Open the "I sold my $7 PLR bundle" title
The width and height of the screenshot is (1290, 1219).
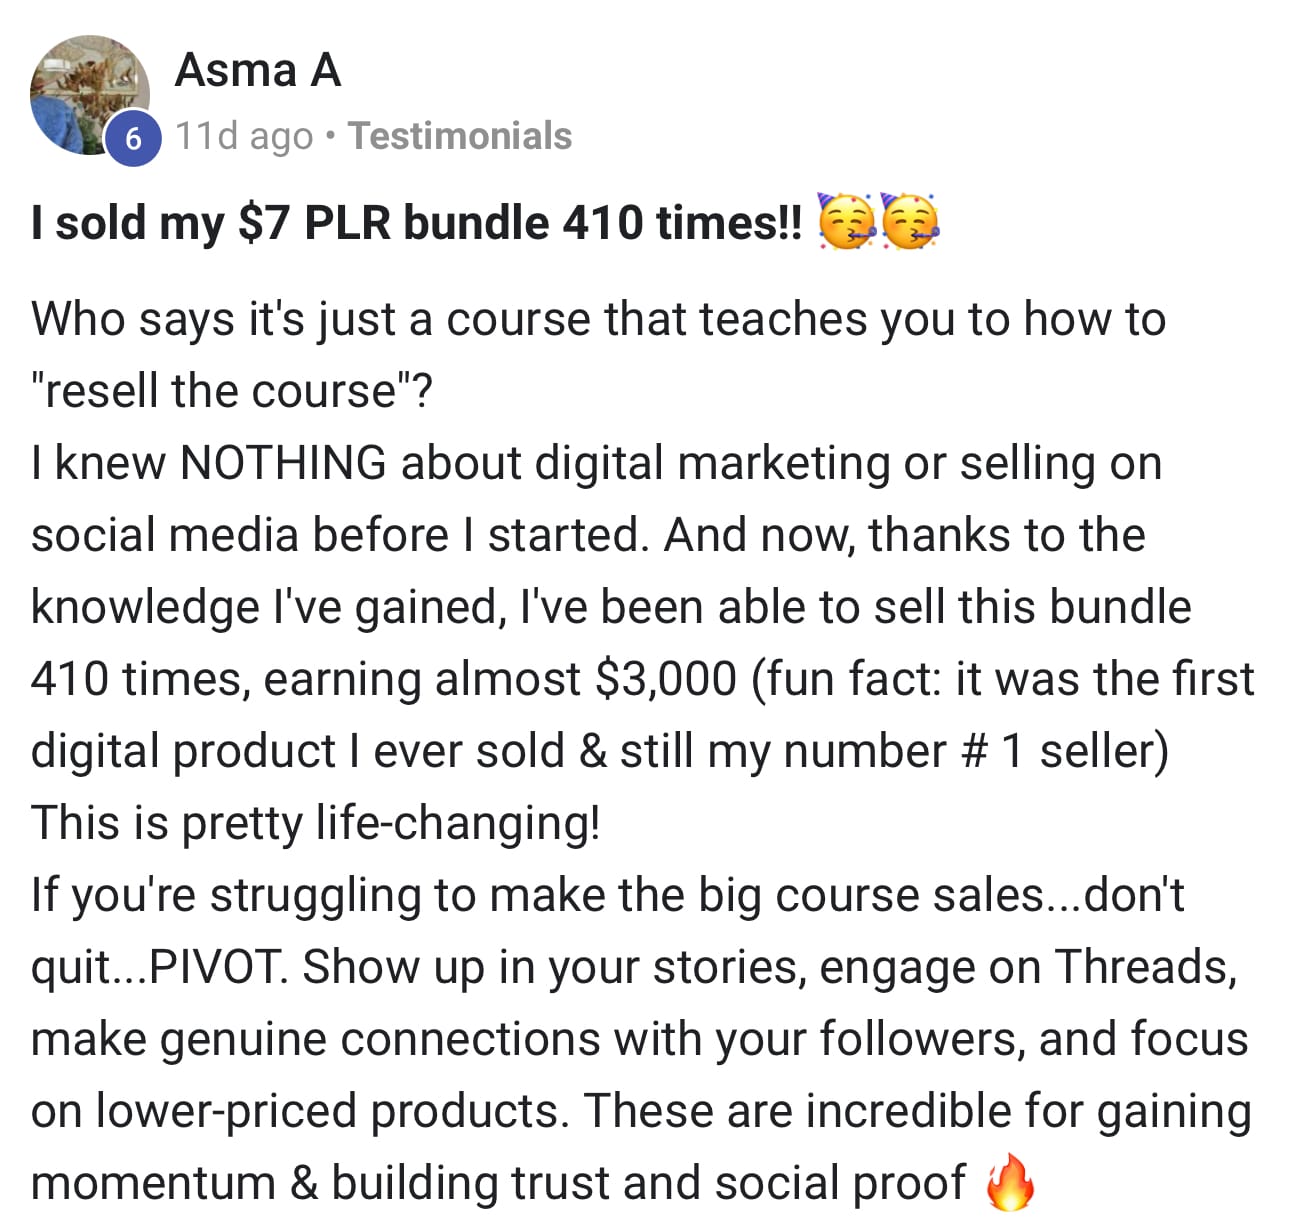(x=416, y=222)
